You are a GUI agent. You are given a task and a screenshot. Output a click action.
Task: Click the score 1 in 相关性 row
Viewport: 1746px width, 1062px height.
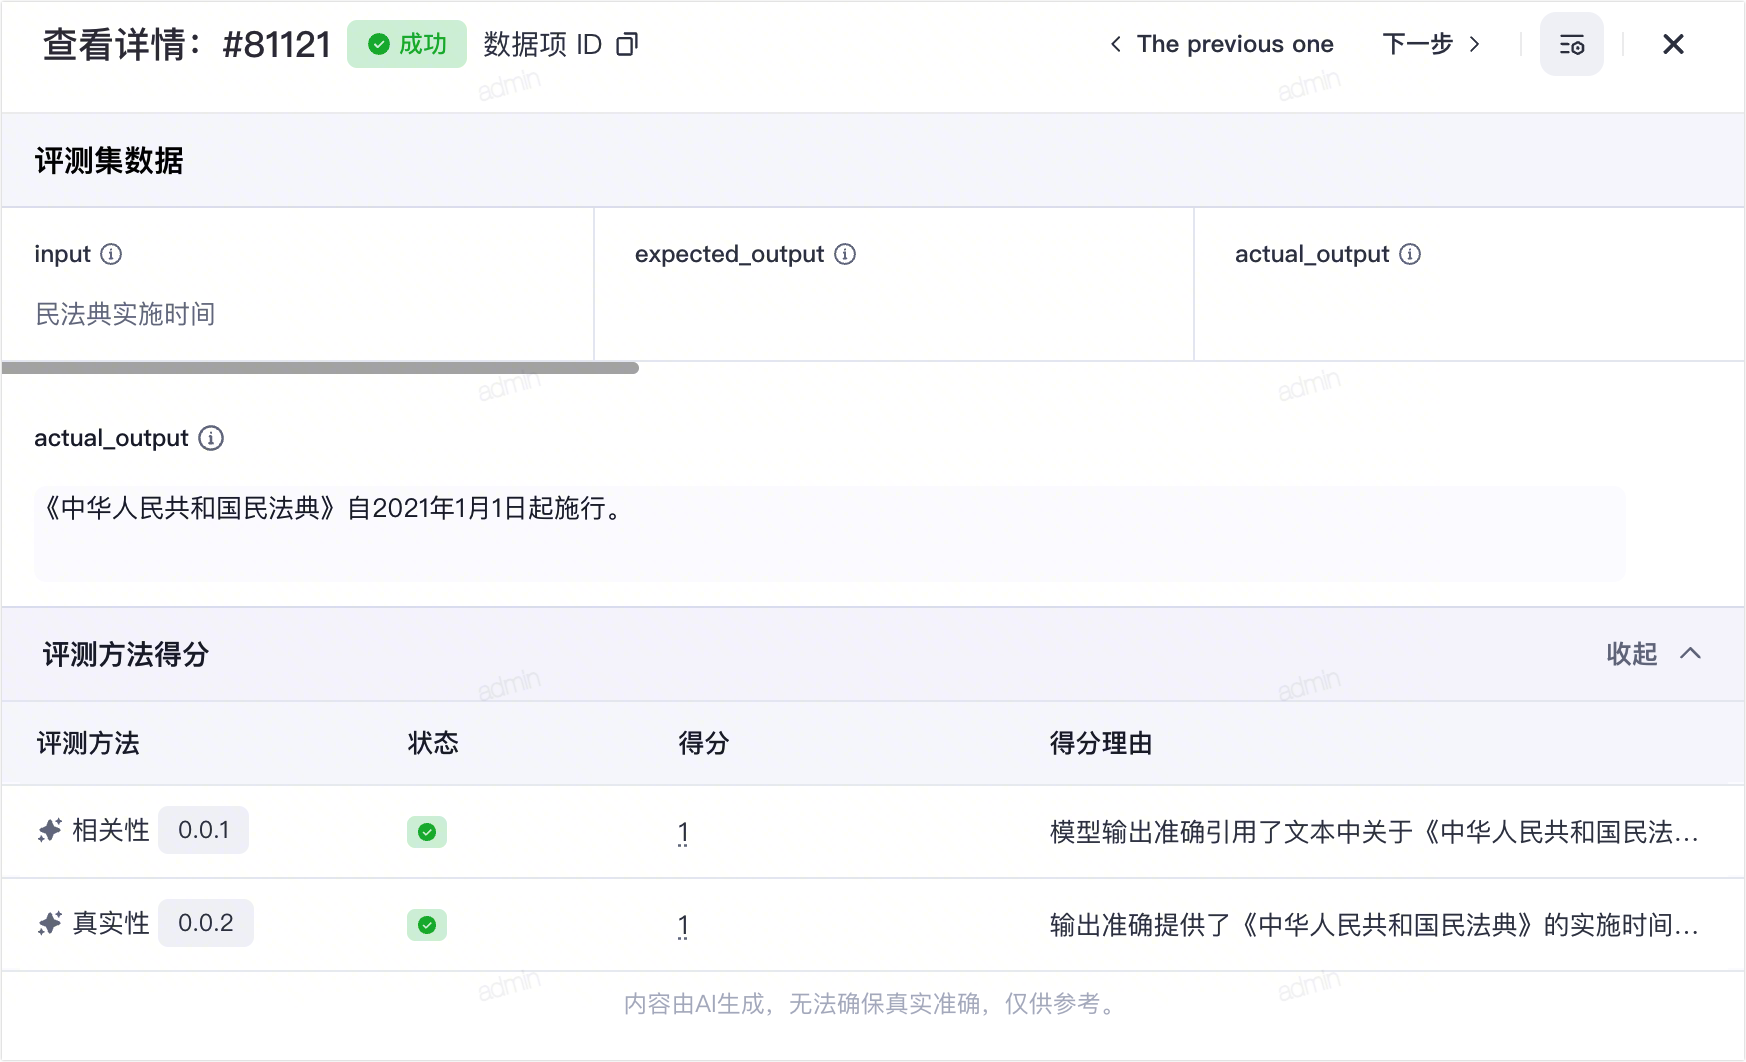click(683, 832)
